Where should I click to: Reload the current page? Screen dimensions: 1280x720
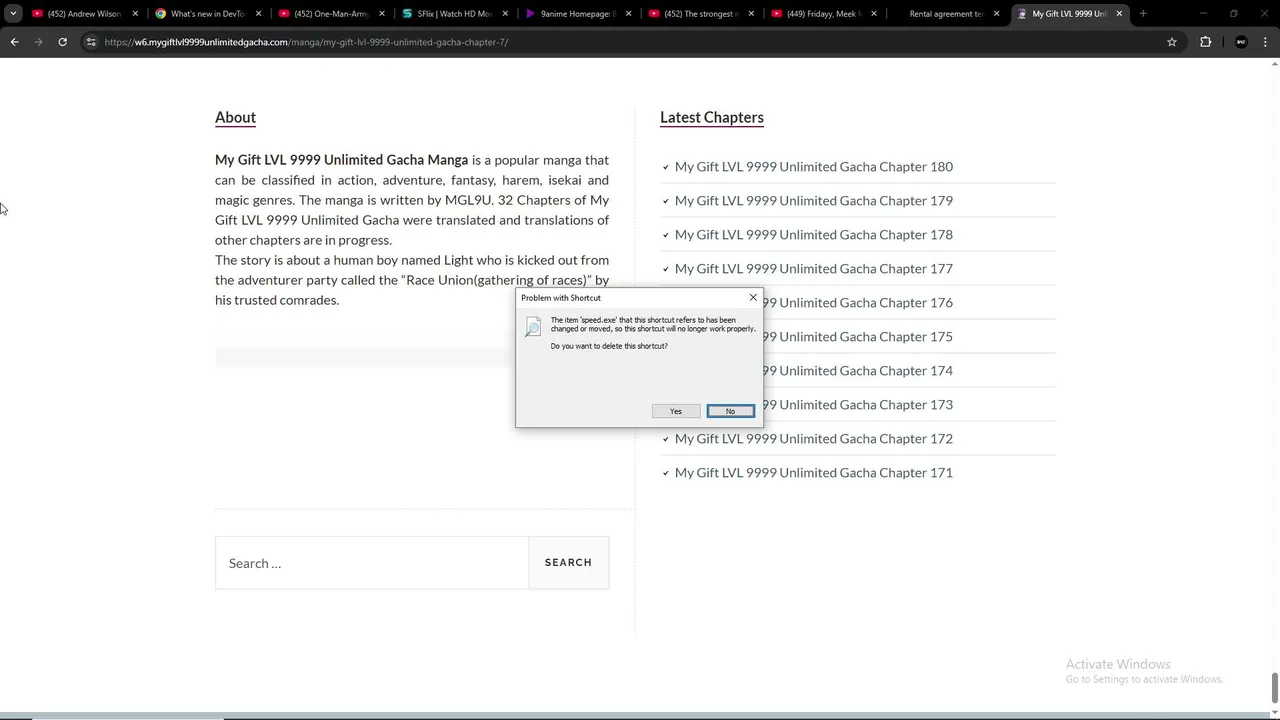(62, 42)
